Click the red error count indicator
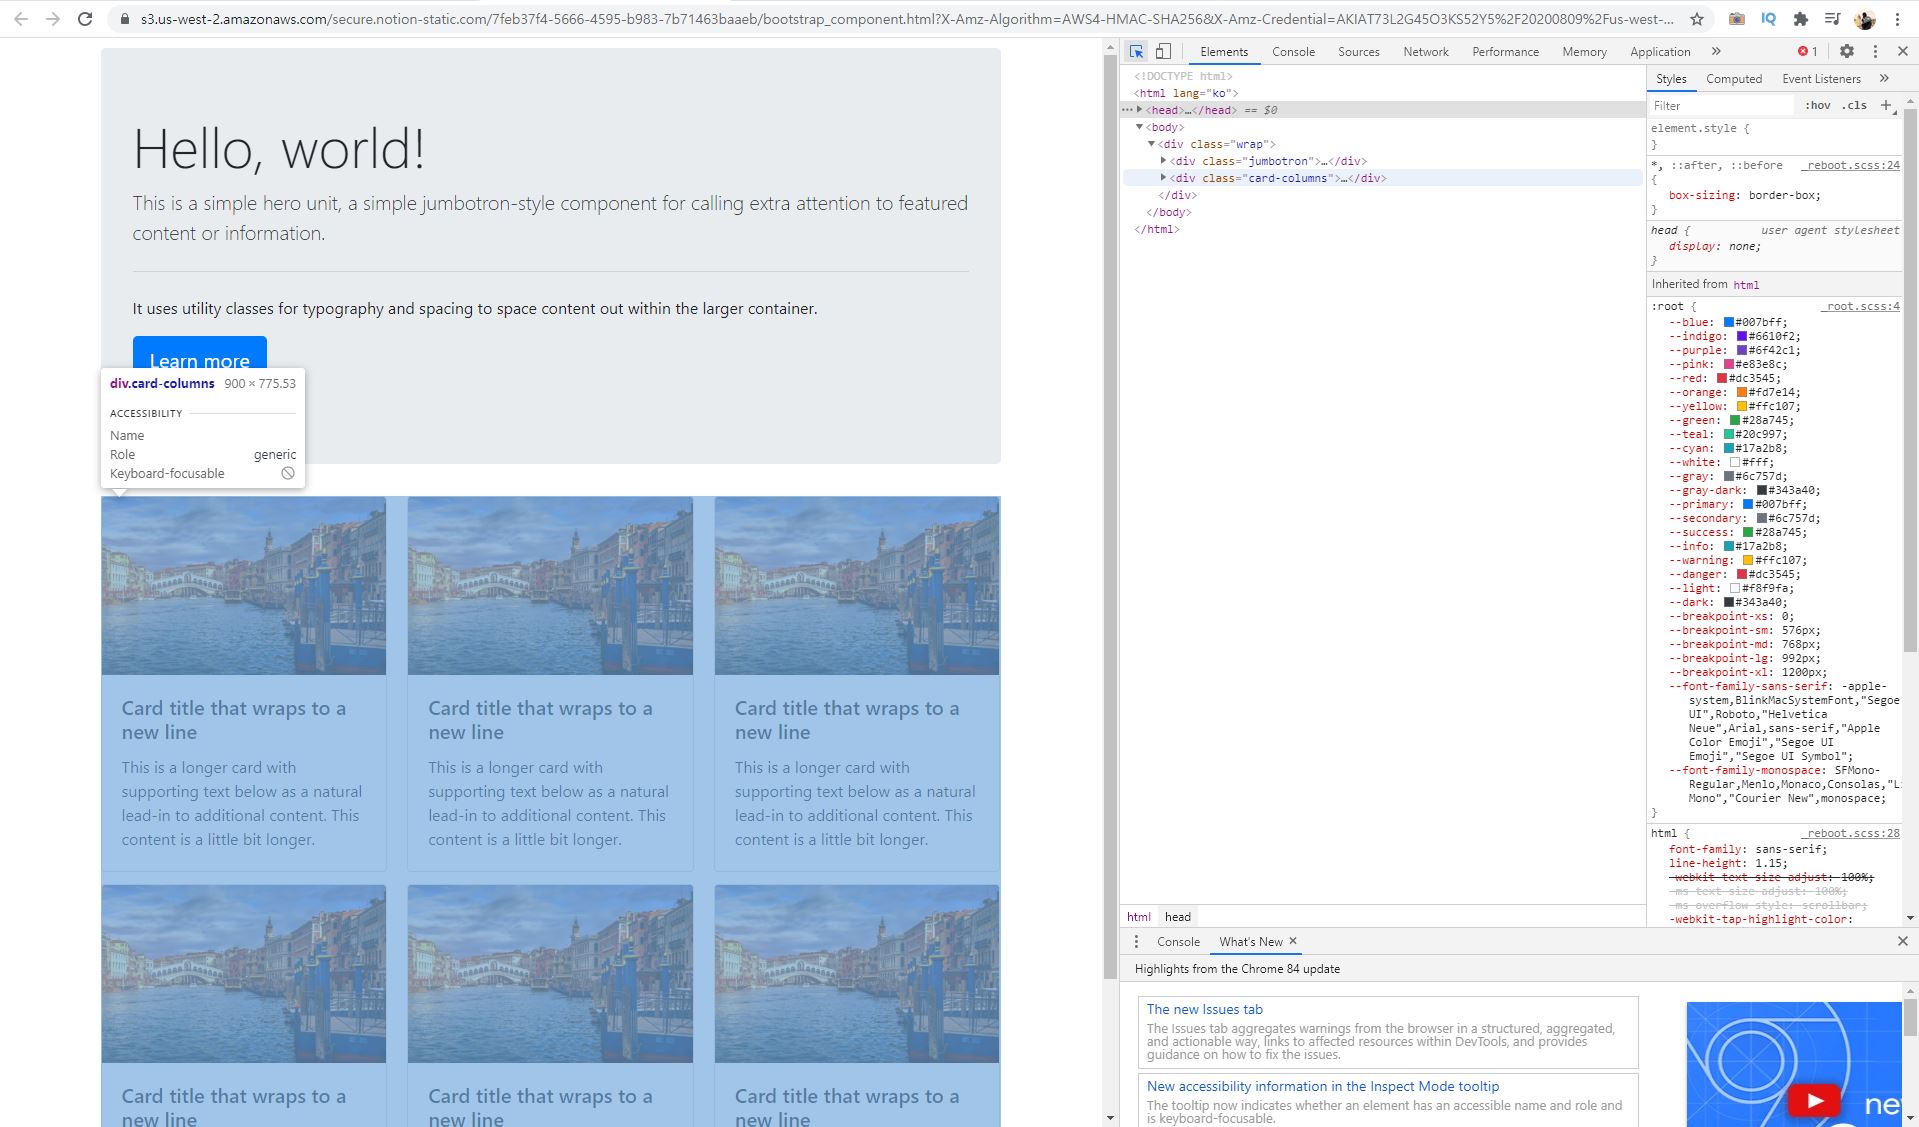Screen dimensions: 1919x1127 point(1808,51)
